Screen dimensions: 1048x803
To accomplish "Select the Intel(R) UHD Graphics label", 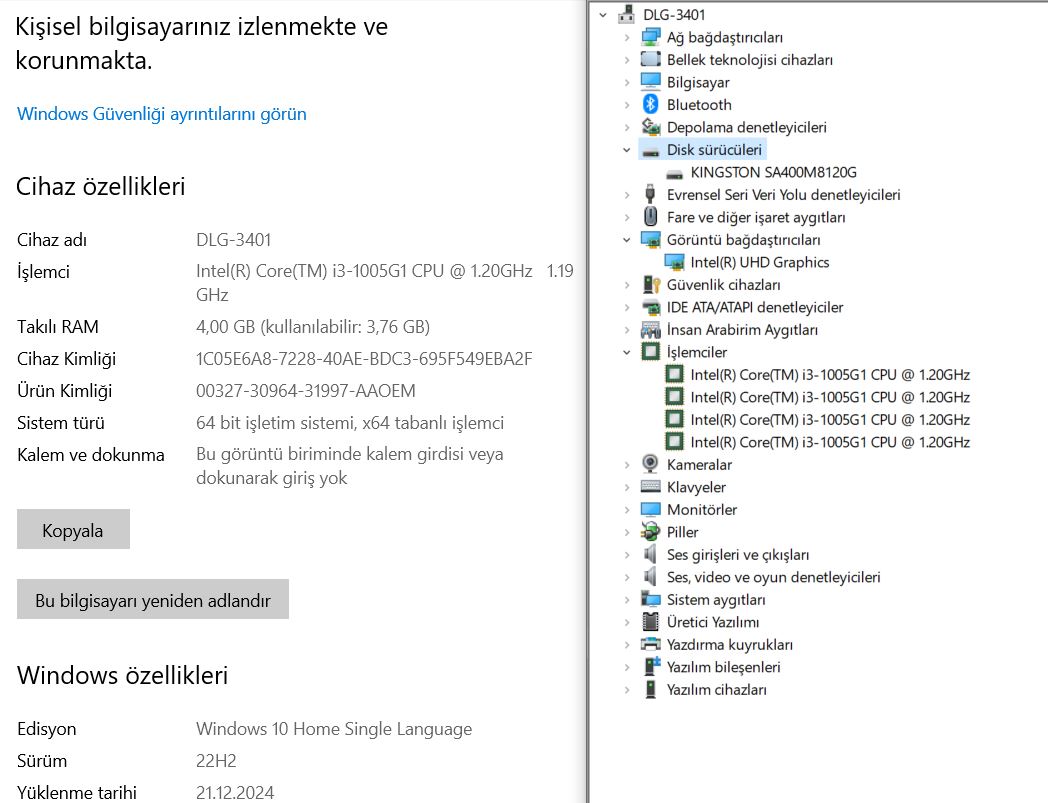I will [759, 262].
